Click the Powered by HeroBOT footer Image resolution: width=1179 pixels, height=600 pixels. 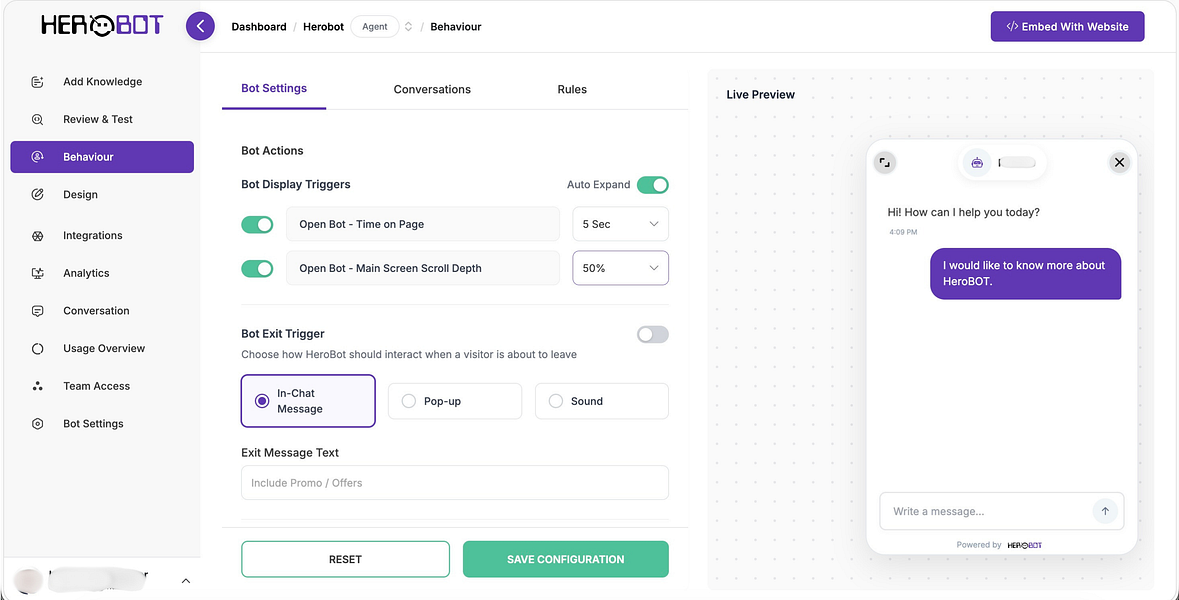(999, 544)
